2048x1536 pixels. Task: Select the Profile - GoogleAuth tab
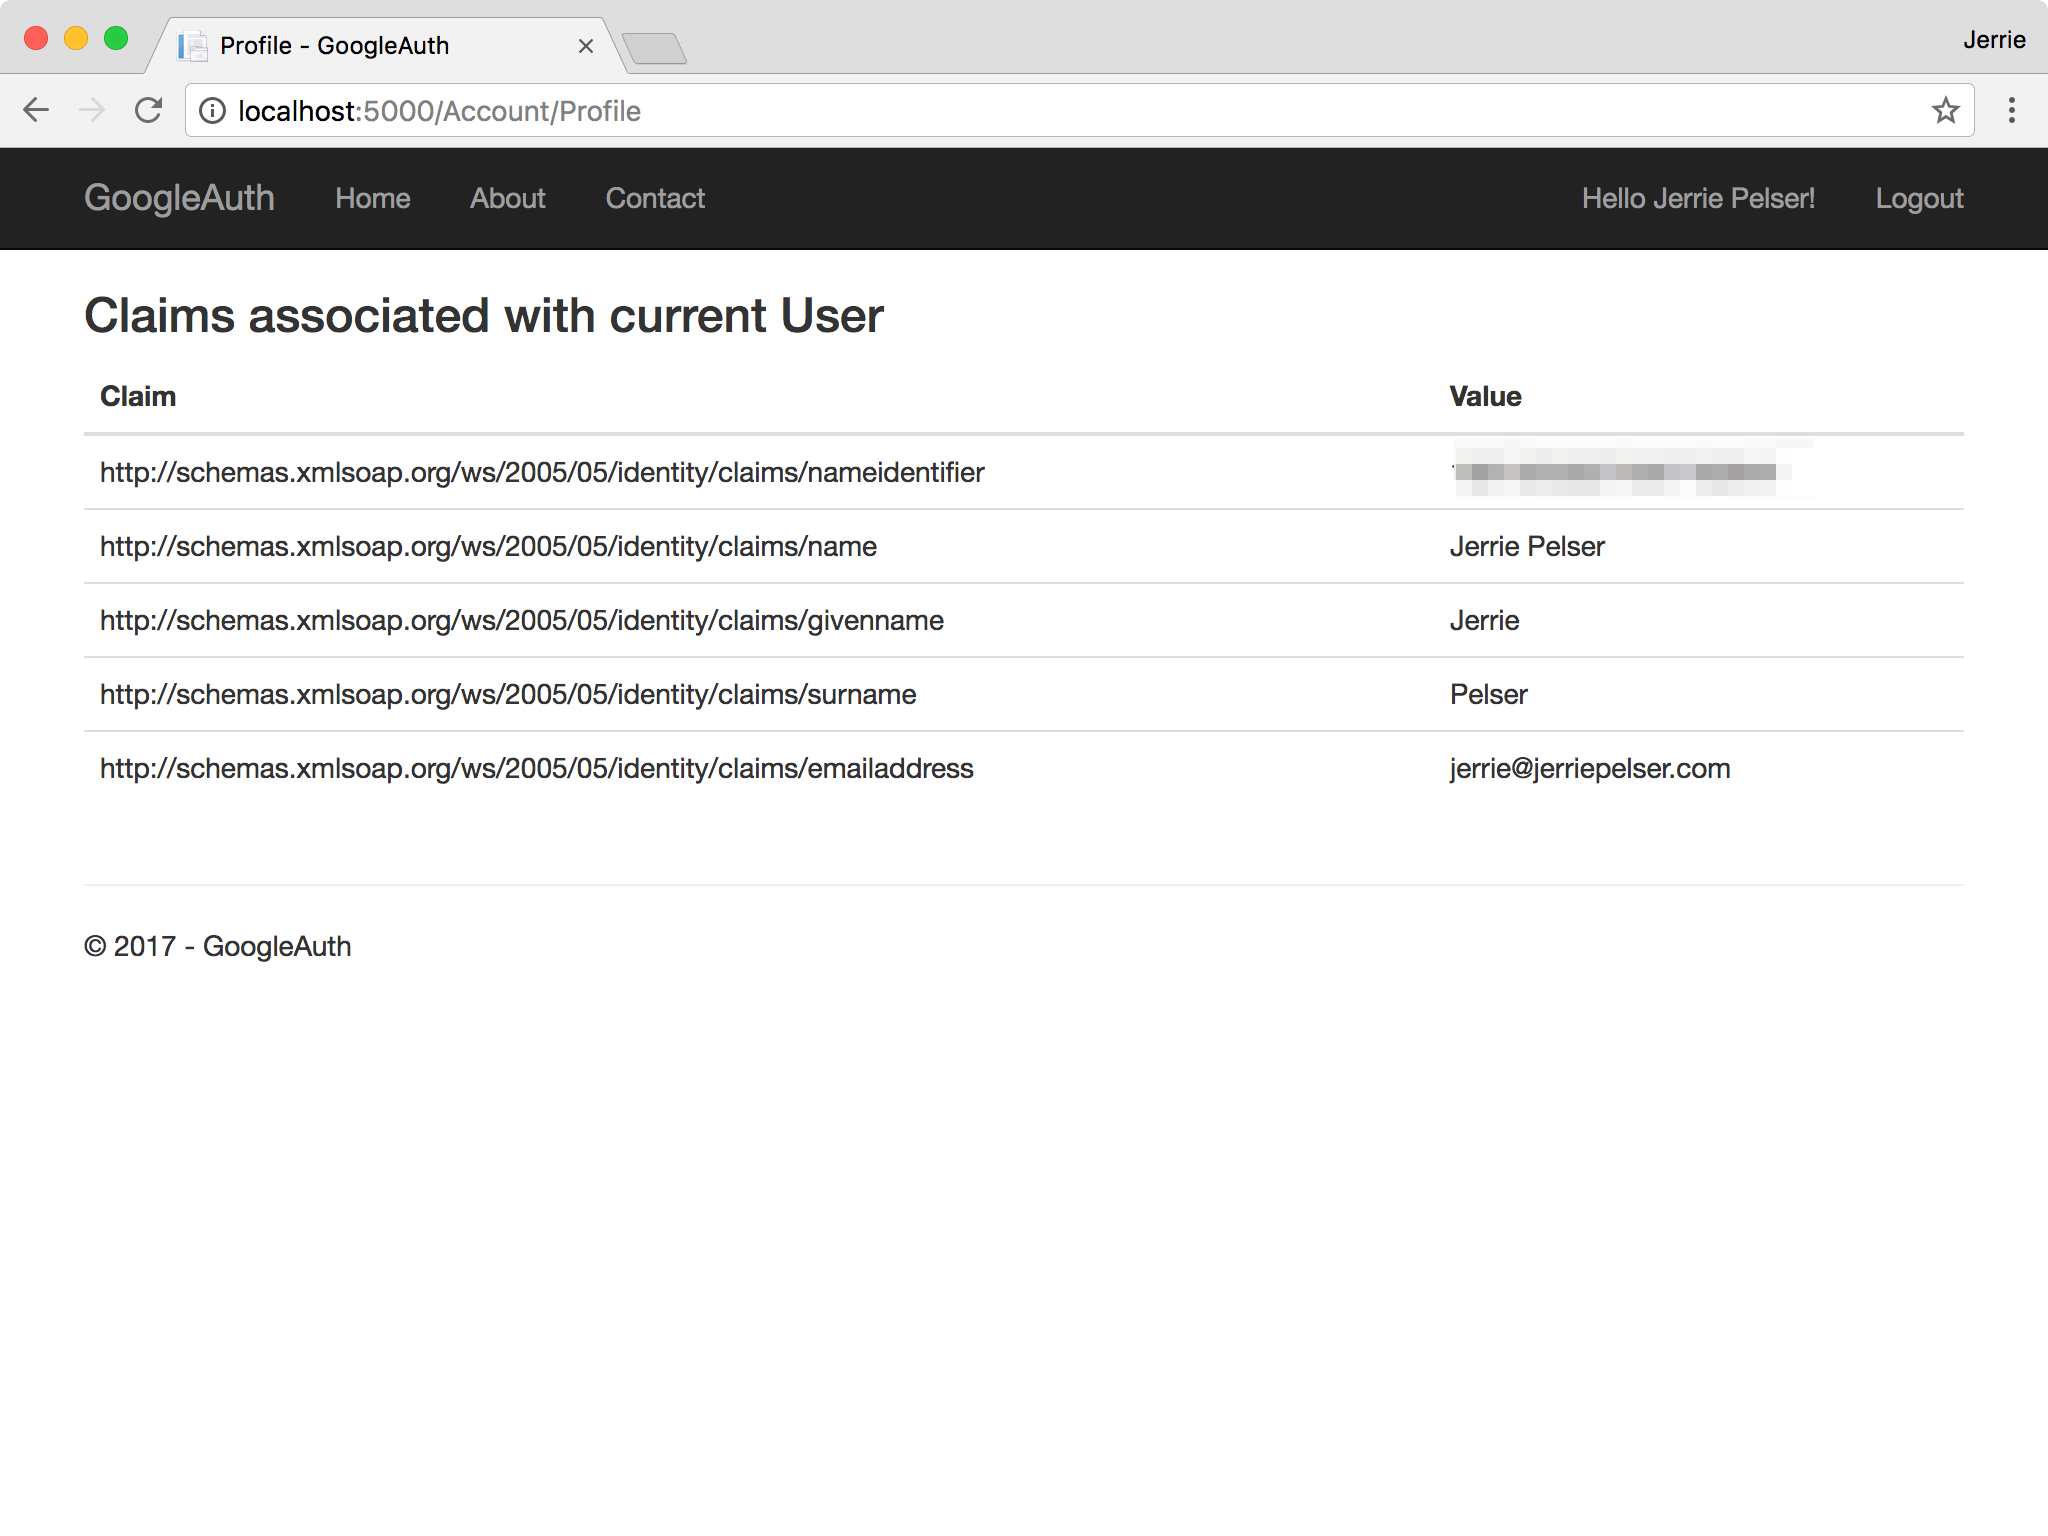pos(388,46)
